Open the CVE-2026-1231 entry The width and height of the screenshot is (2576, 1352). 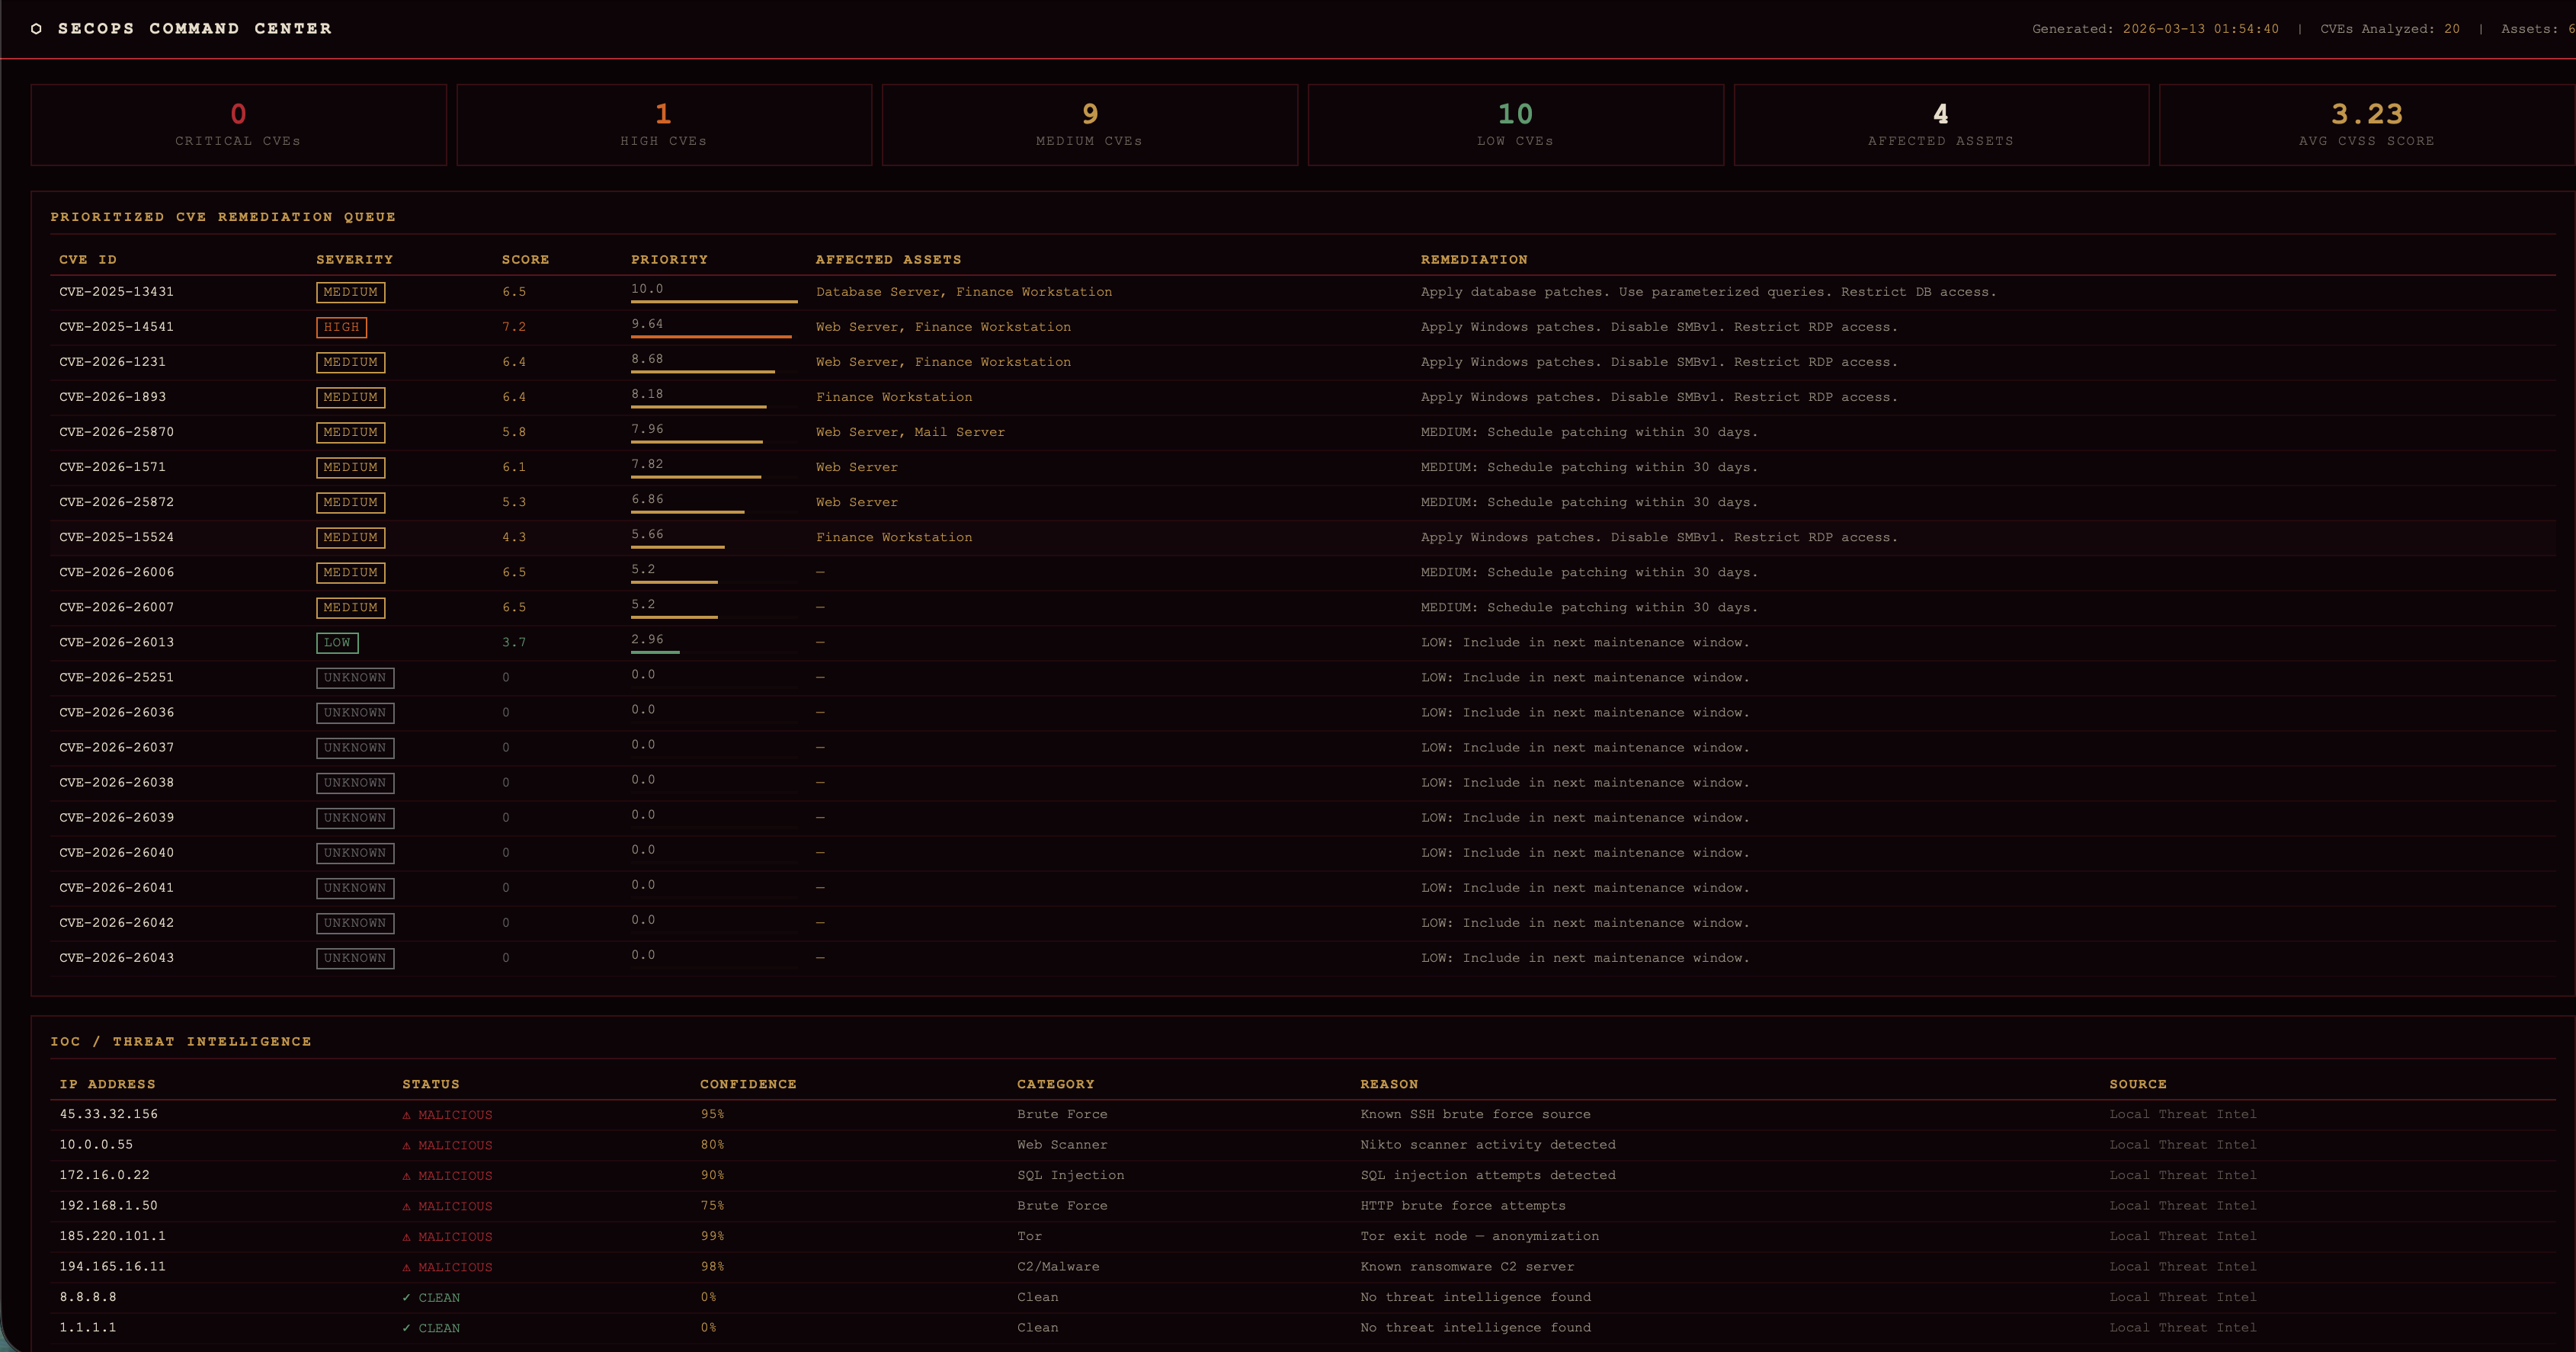[112, 362]
